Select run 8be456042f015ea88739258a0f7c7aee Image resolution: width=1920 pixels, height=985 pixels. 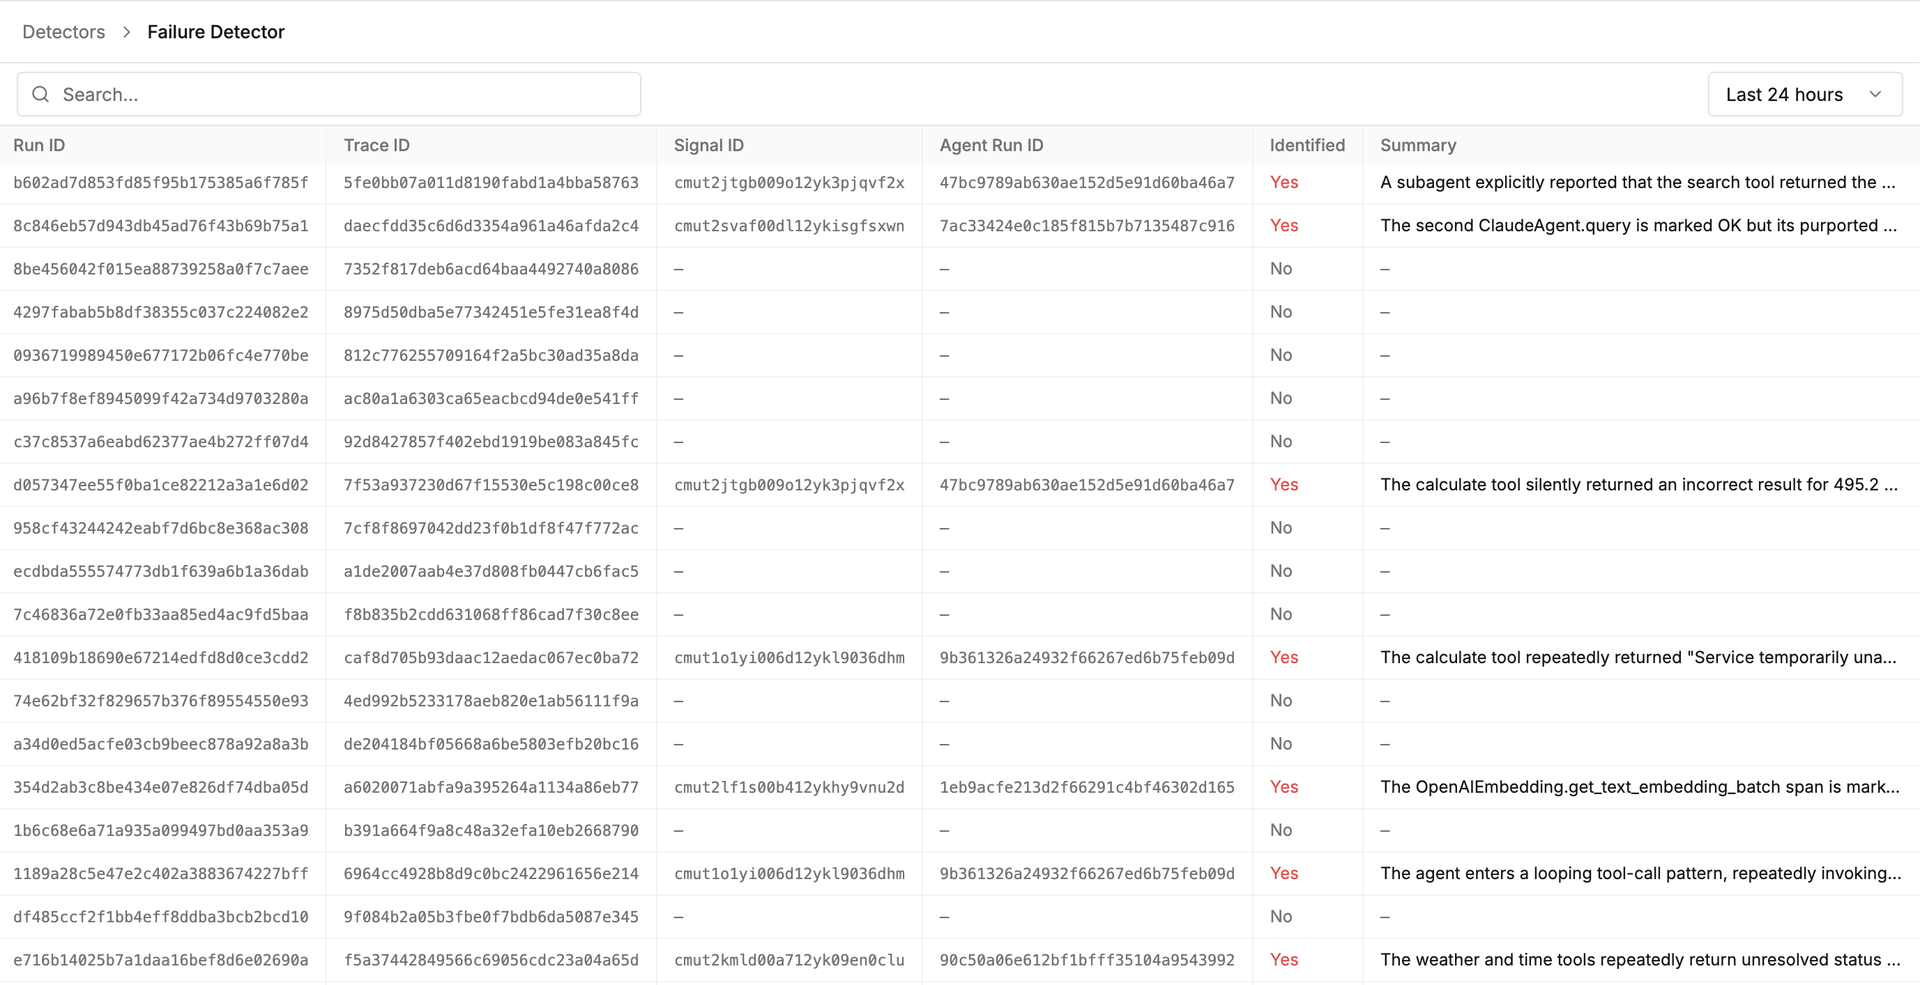161,269
